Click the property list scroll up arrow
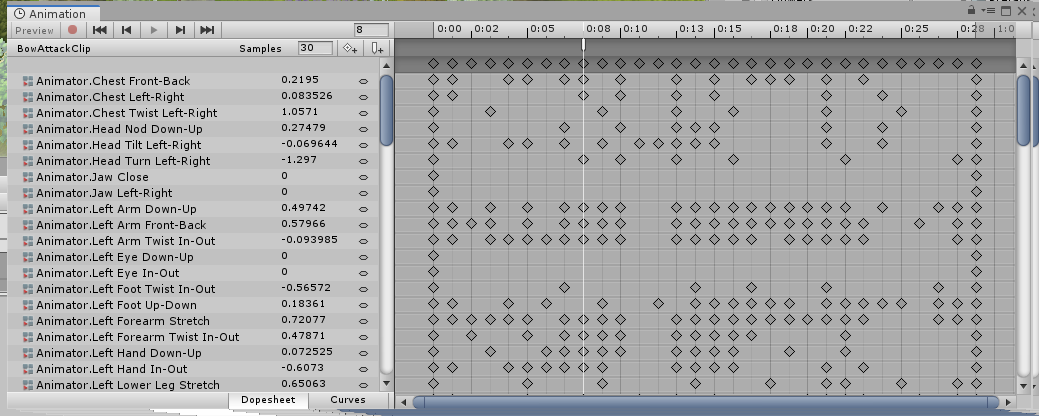 [386, 64]
